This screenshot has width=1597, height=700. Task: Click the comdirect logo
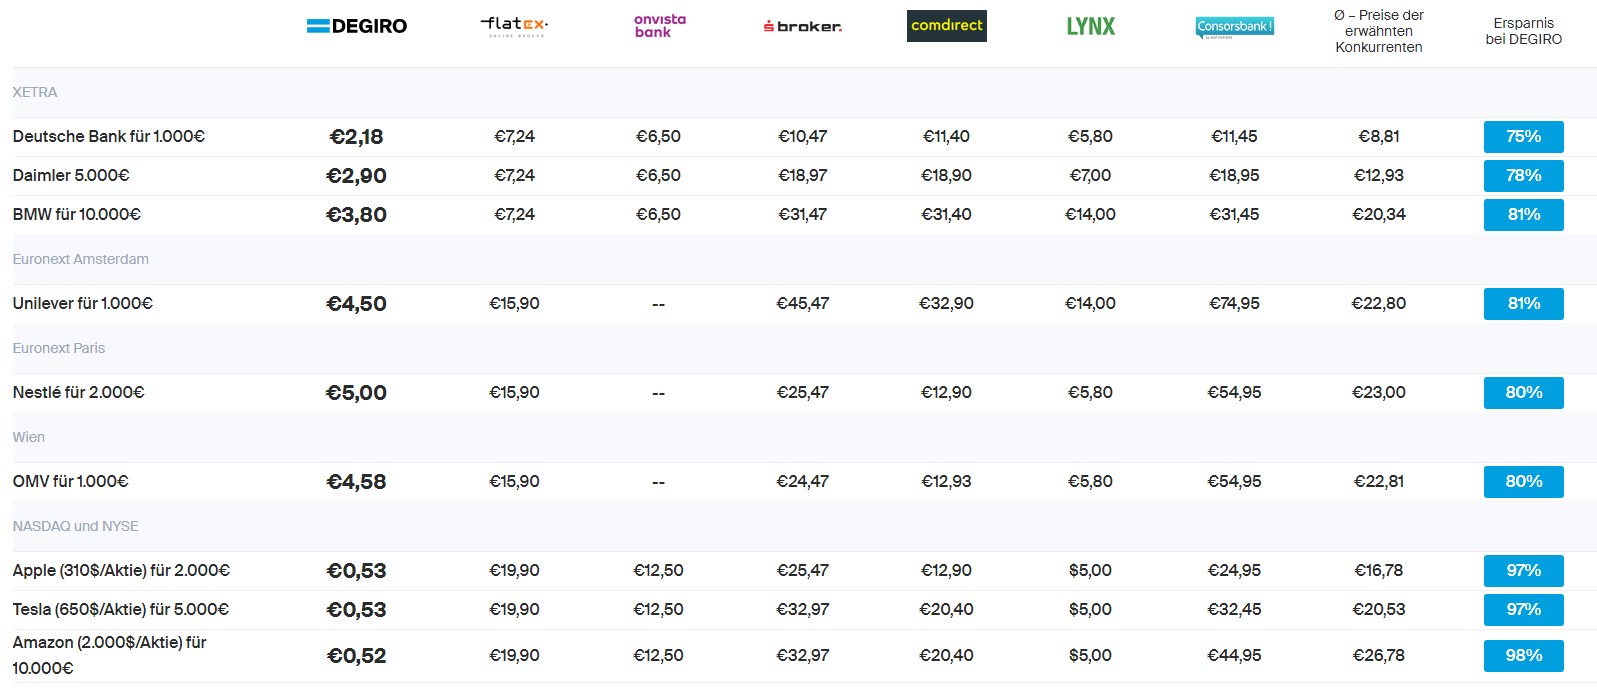point(946,26)
